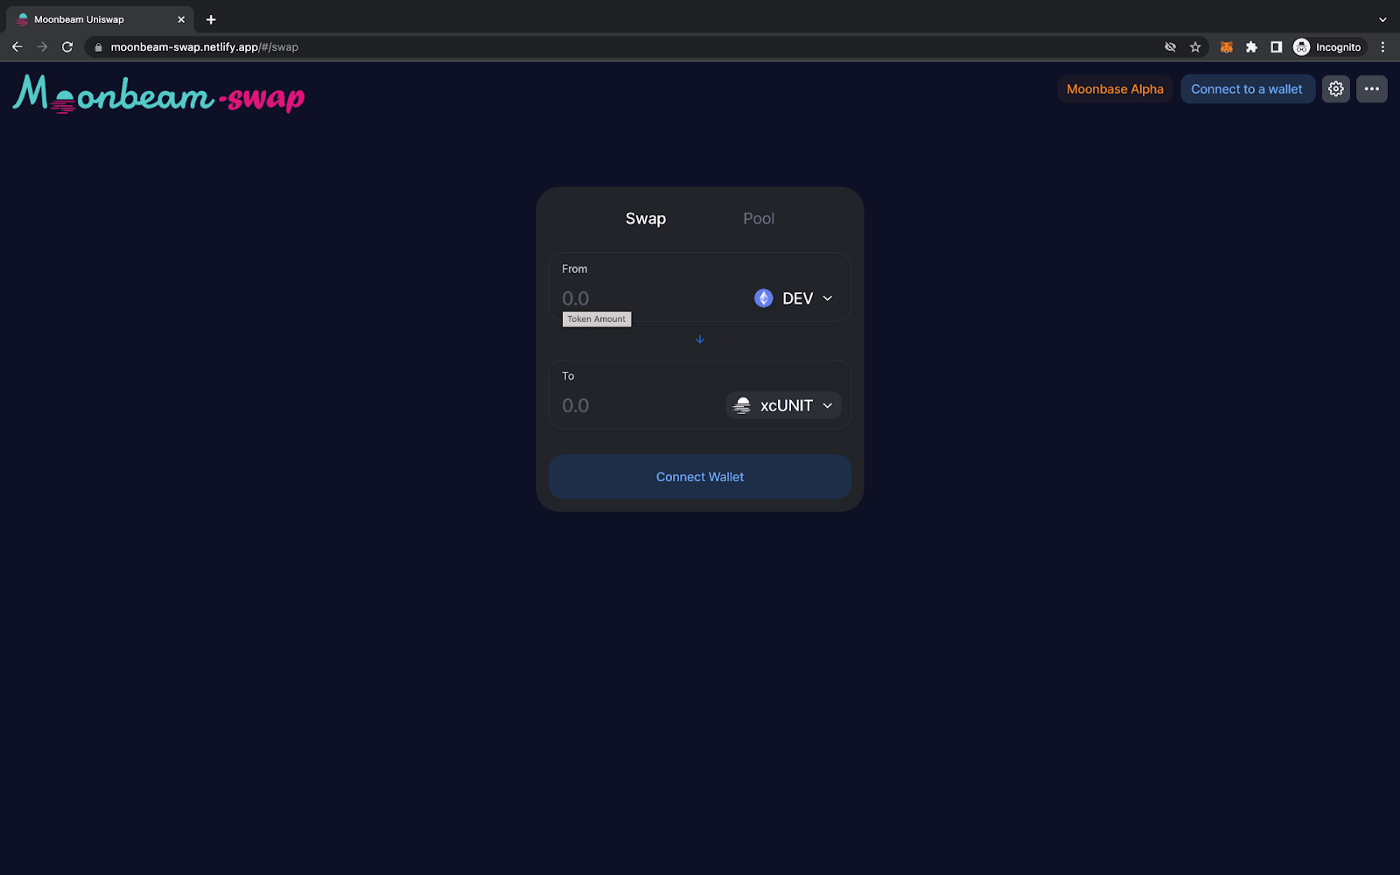Click the site lock icon
The height and width of the screenshot is (875, 1400).
[x=98, y=47]
